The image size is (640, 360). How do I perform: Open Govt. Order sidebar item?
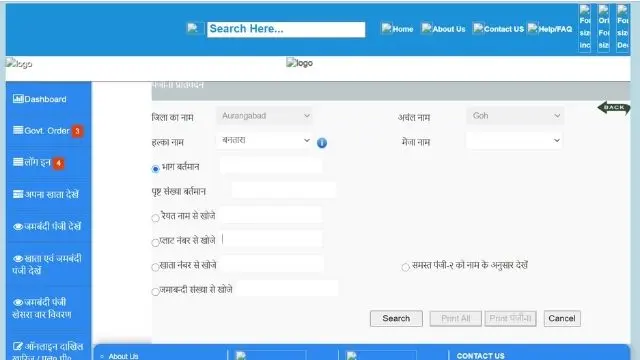48,131
